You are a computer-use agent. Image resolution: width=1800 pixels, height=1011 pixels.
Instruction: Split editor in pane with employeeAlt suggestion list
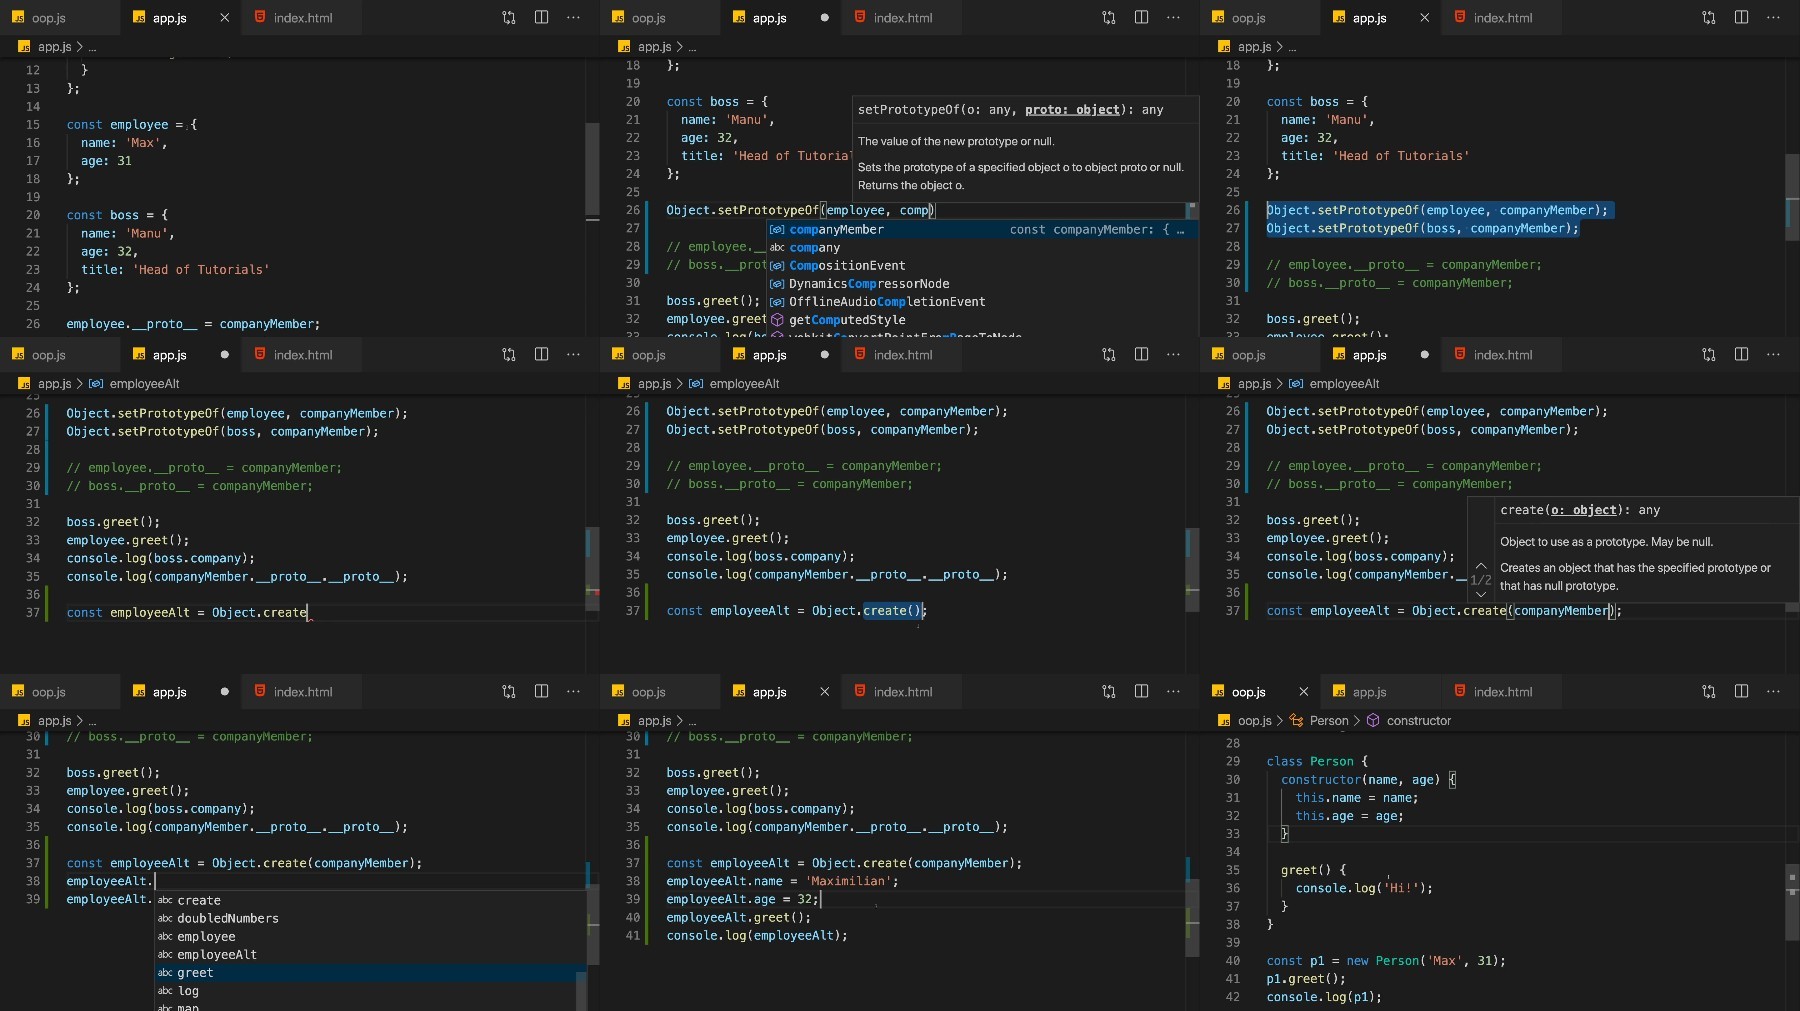(541, 692)
